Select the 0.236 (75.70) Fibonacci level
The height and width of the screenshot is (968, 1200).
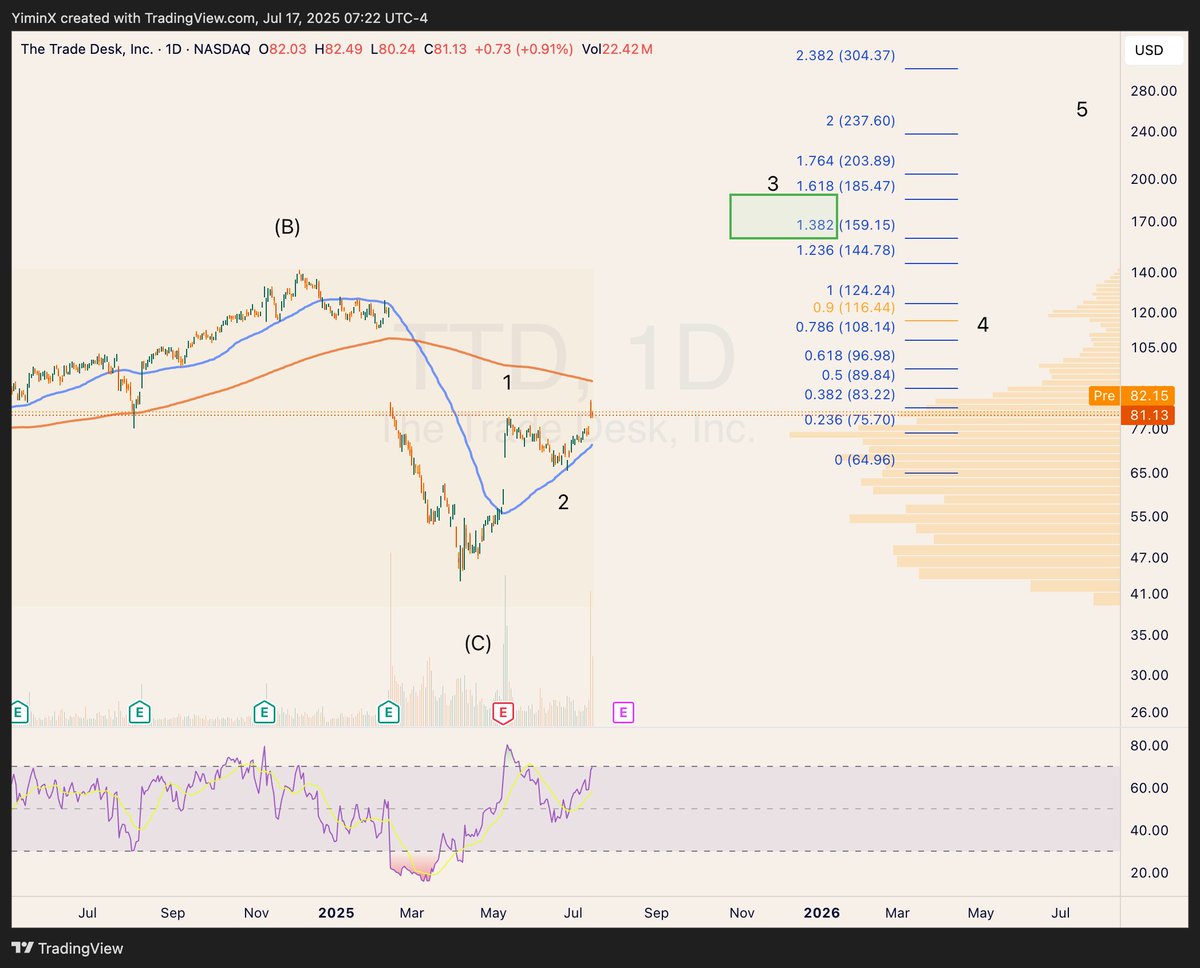click(850, 420)
